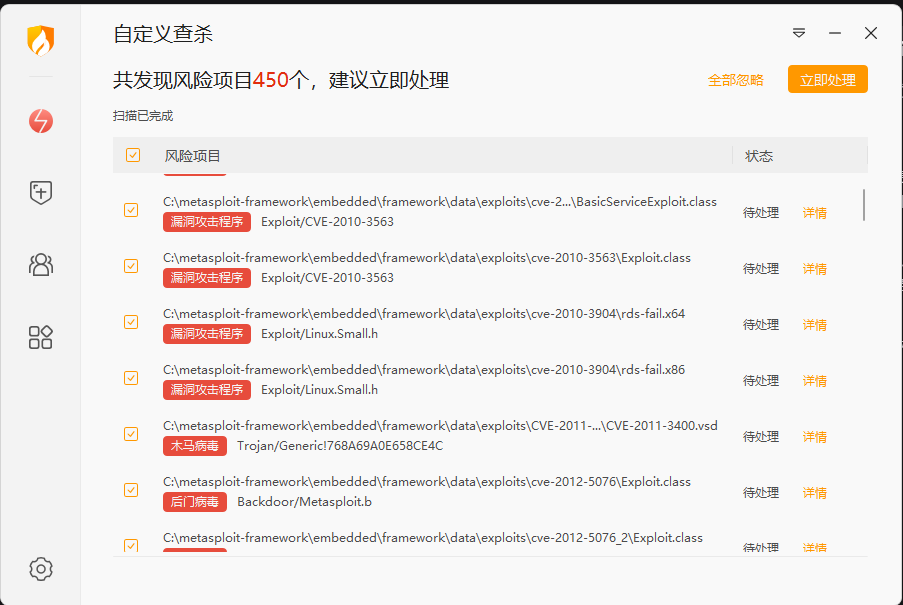Uncheck the rds-fail.x86 item checkbox
Viewport: 903px width, 605px height.
(131, 378)
